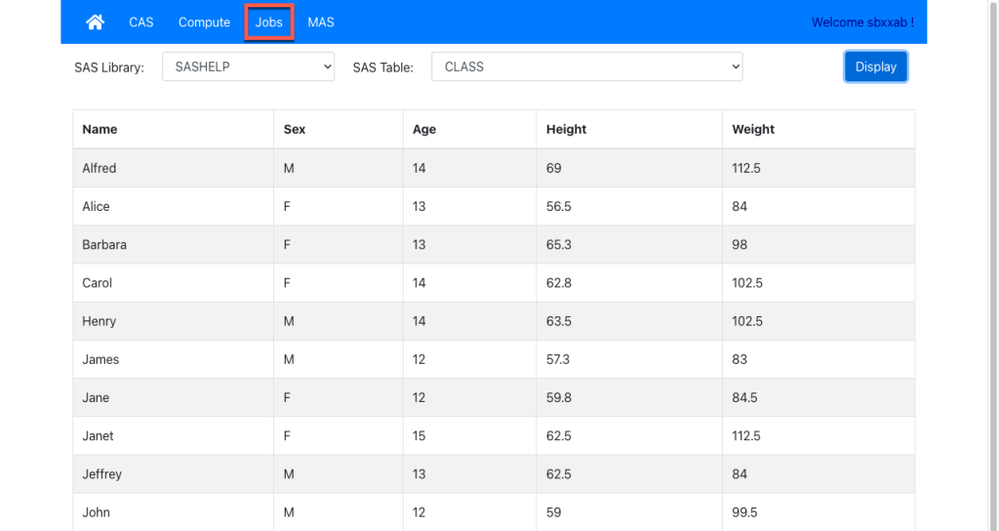
Task: Expand the SAS Table dropdown
Action: pos(587,67)
